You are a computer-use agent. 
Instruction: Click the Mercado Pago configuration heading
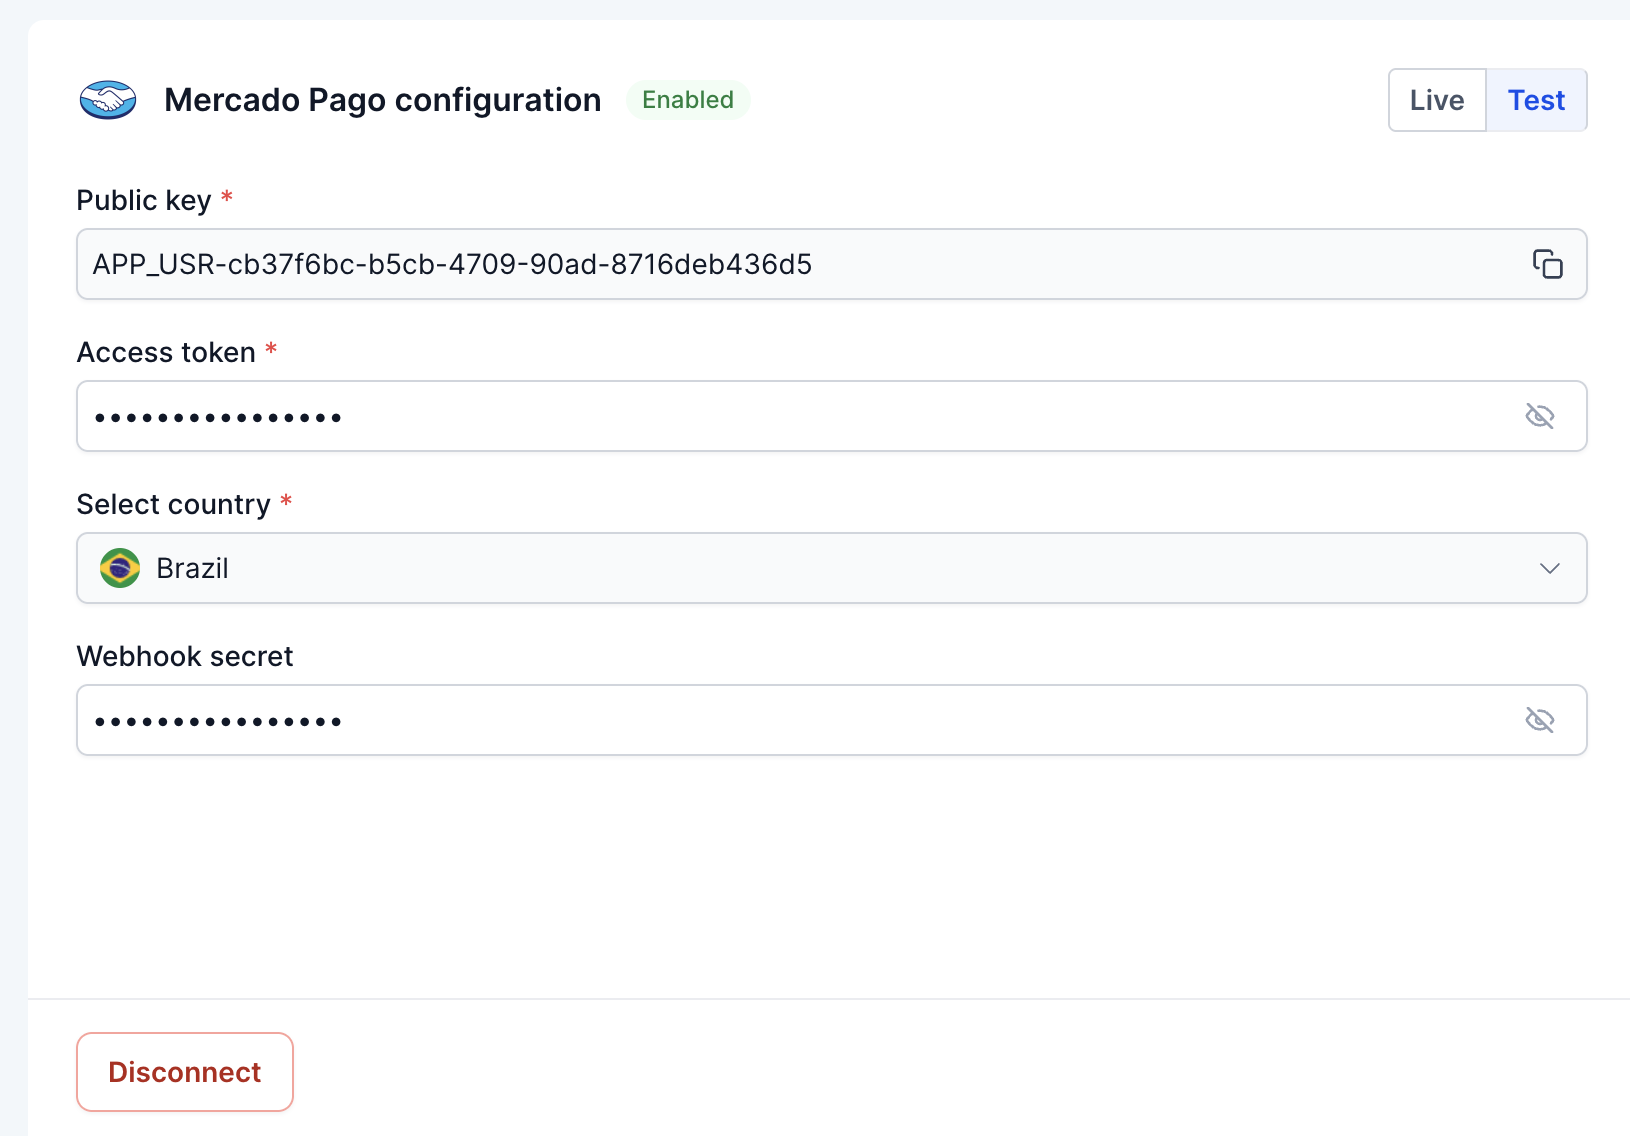pyautogui.click(x=383, y=100)
